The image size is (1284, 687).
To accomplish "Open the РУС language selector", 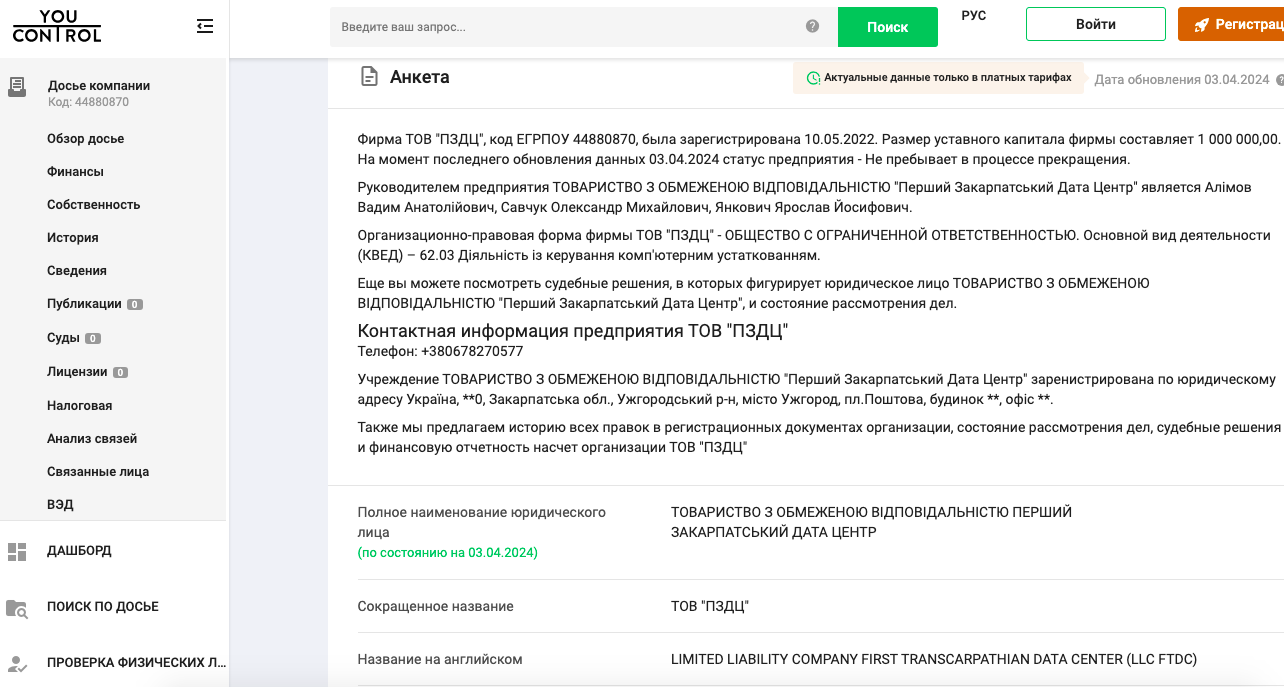I will pyautogui.click(x=974, y=16).
